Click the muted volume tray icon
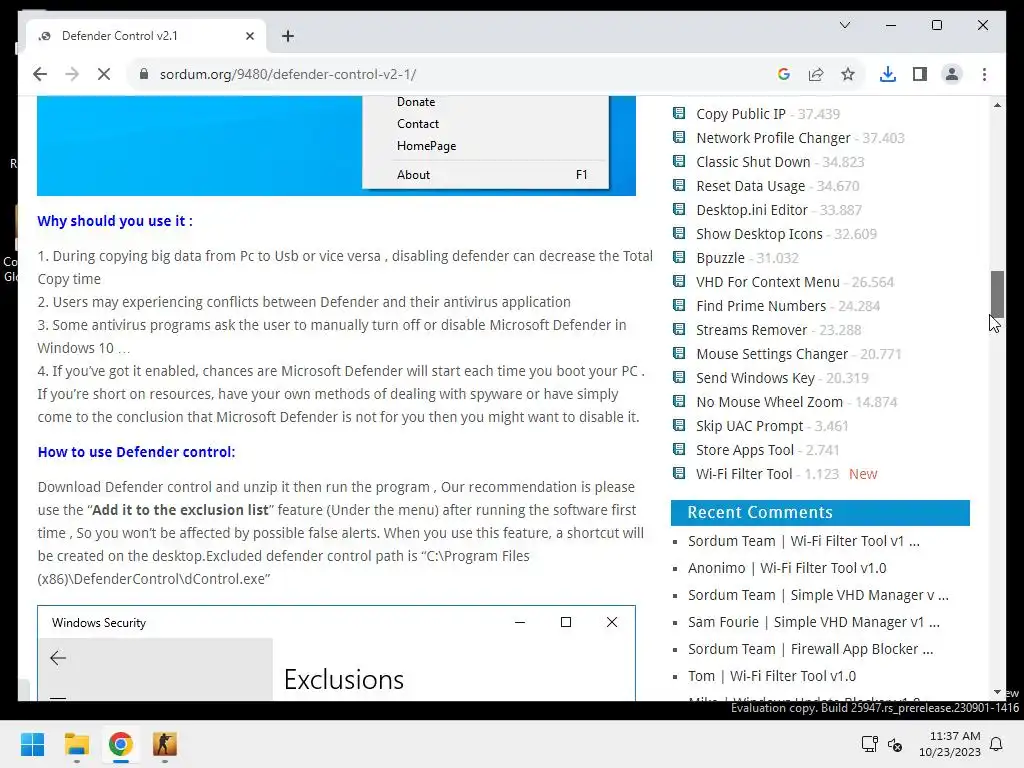 coord(895,744)
